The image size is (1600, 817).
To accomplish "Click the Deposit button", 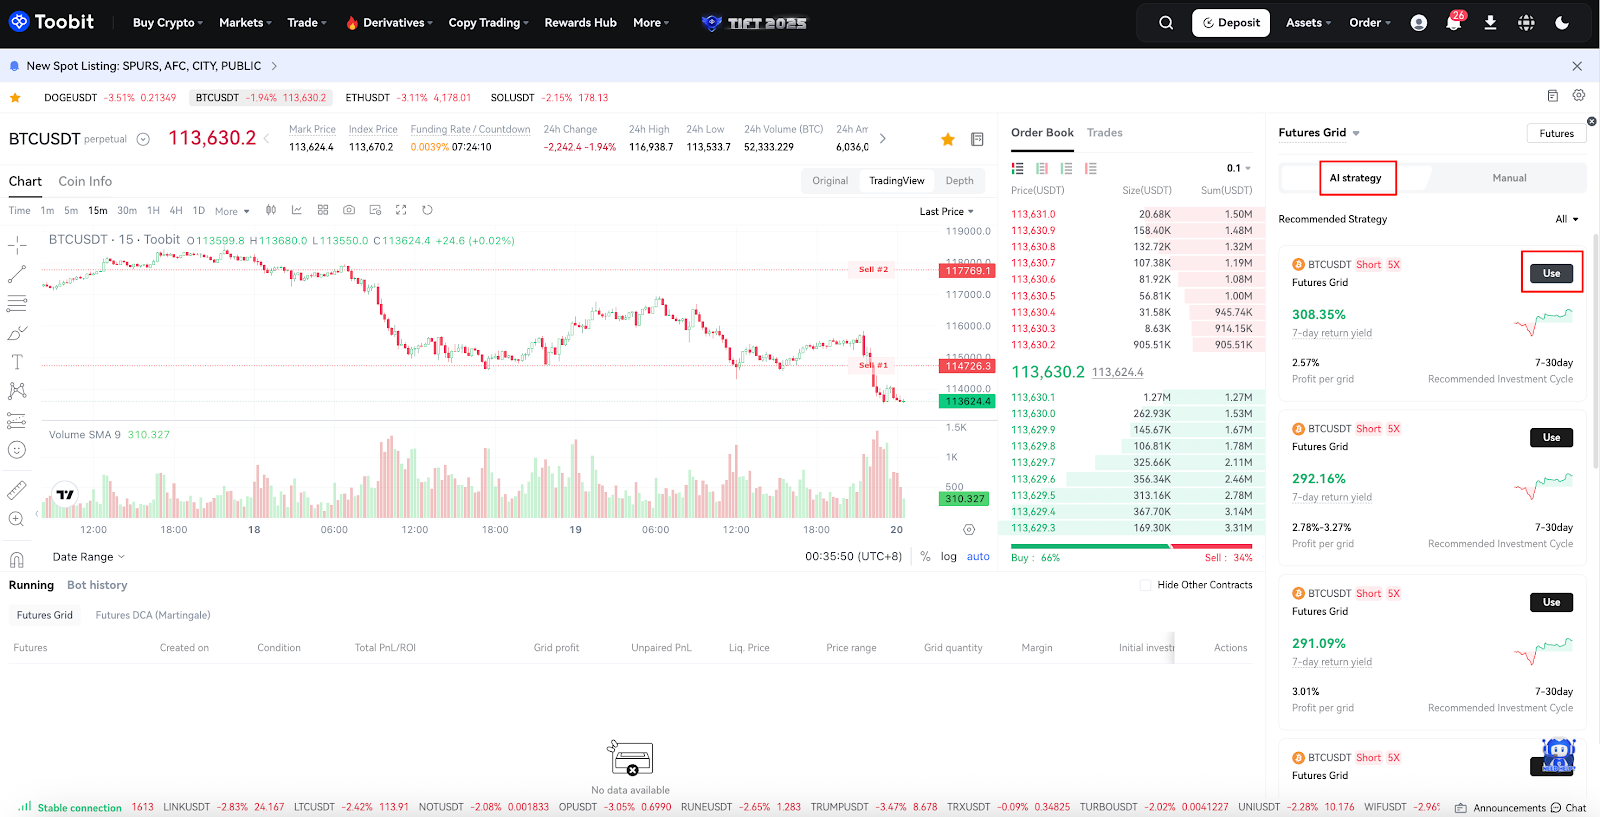I will [x=1231, y=23].
